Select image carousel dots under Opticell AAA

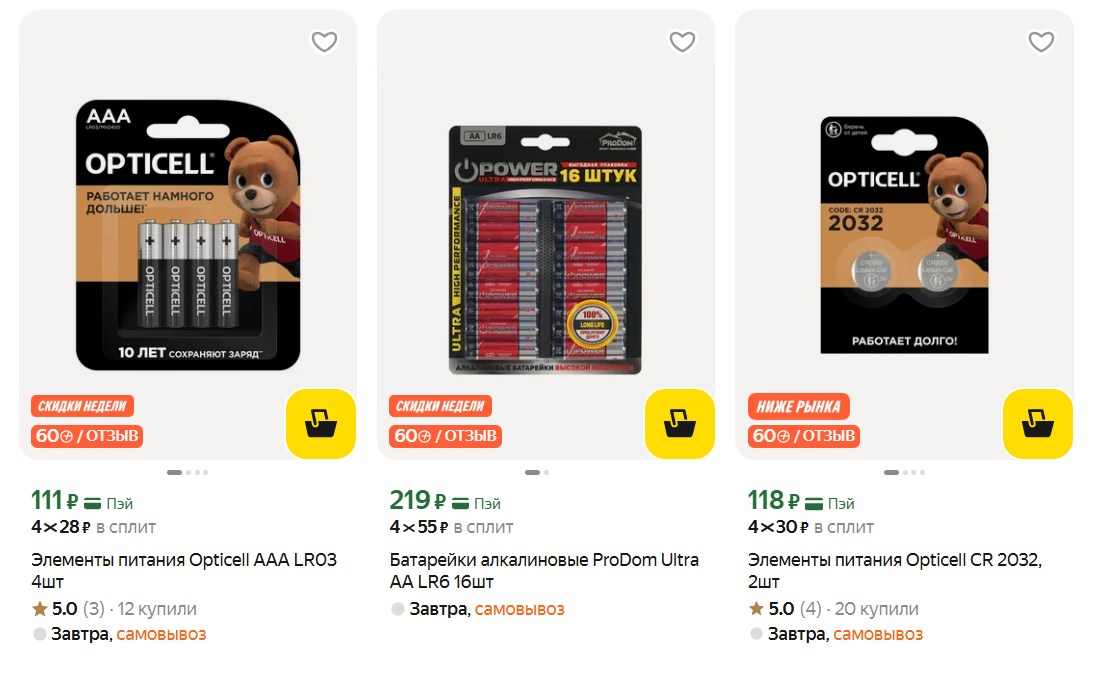(188, 473)
